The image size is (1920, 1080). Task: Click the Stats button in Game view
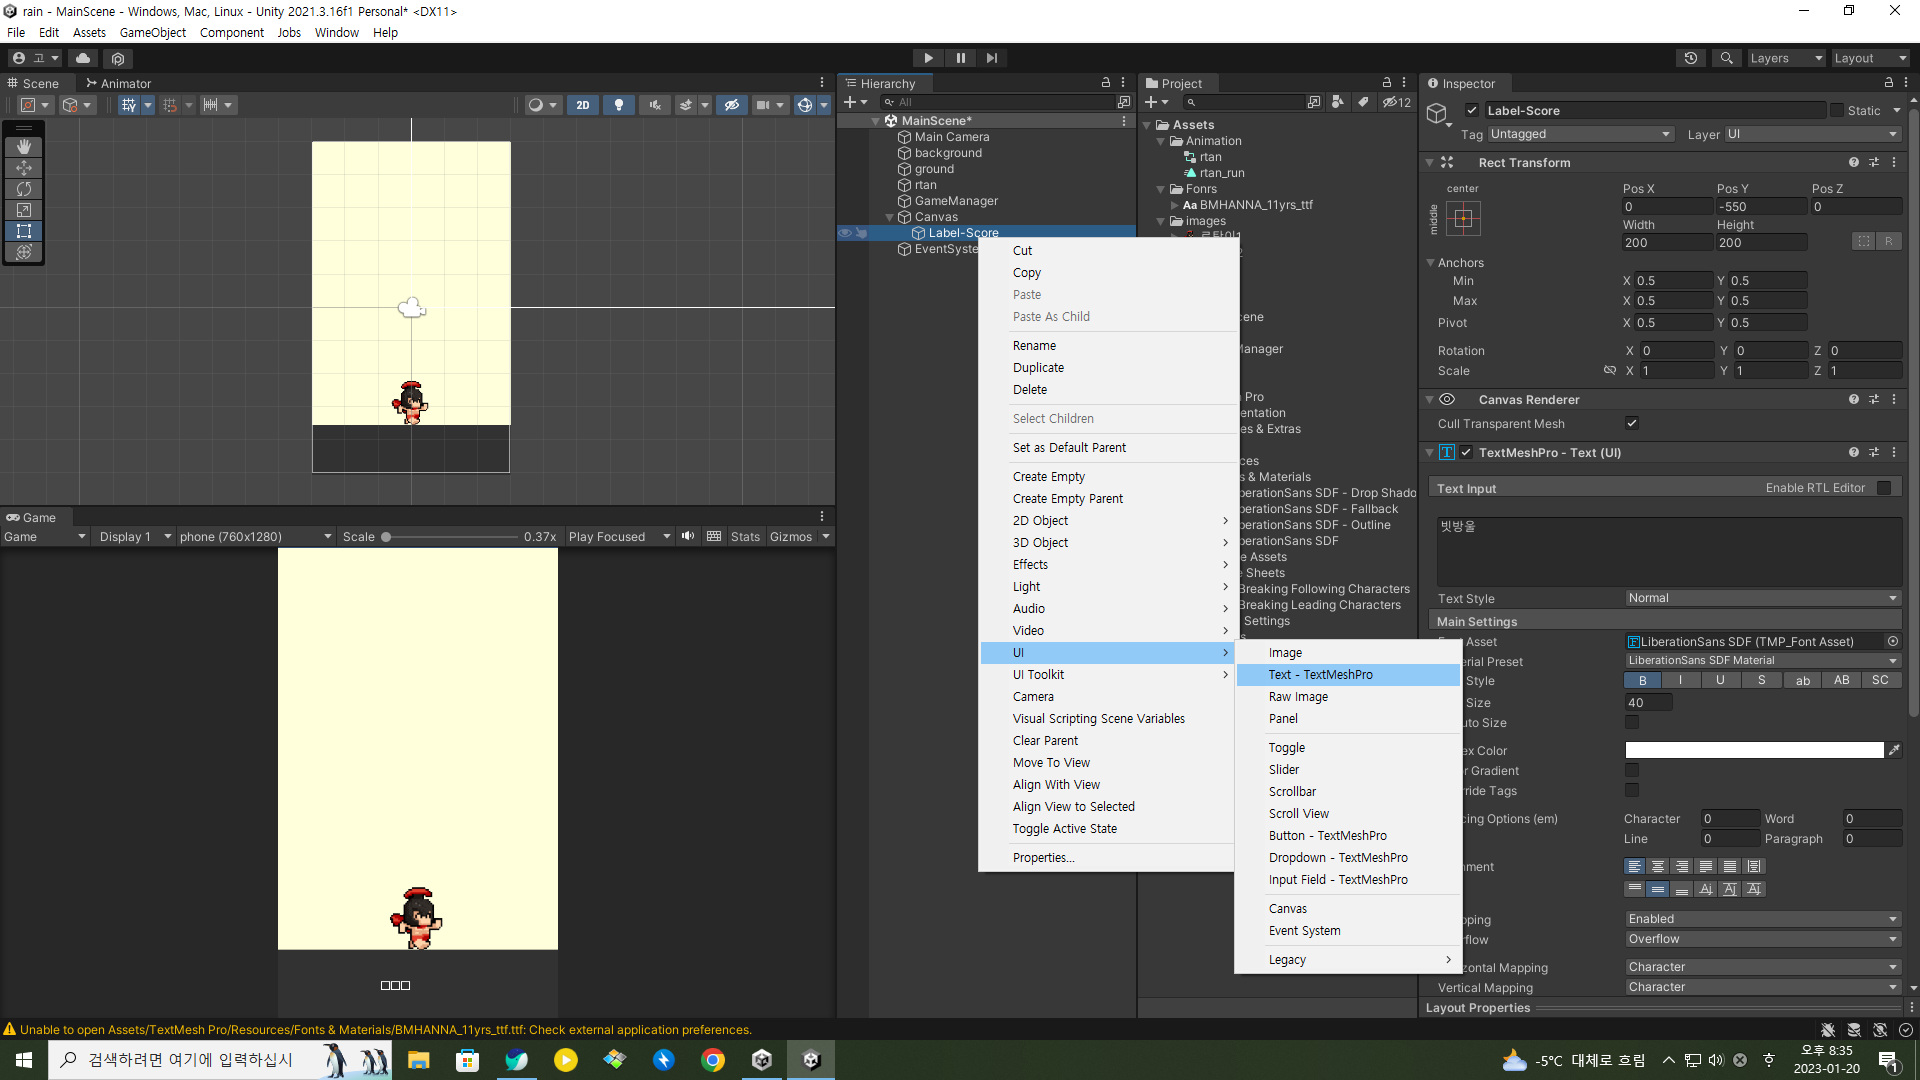click(x=745, y=537)
